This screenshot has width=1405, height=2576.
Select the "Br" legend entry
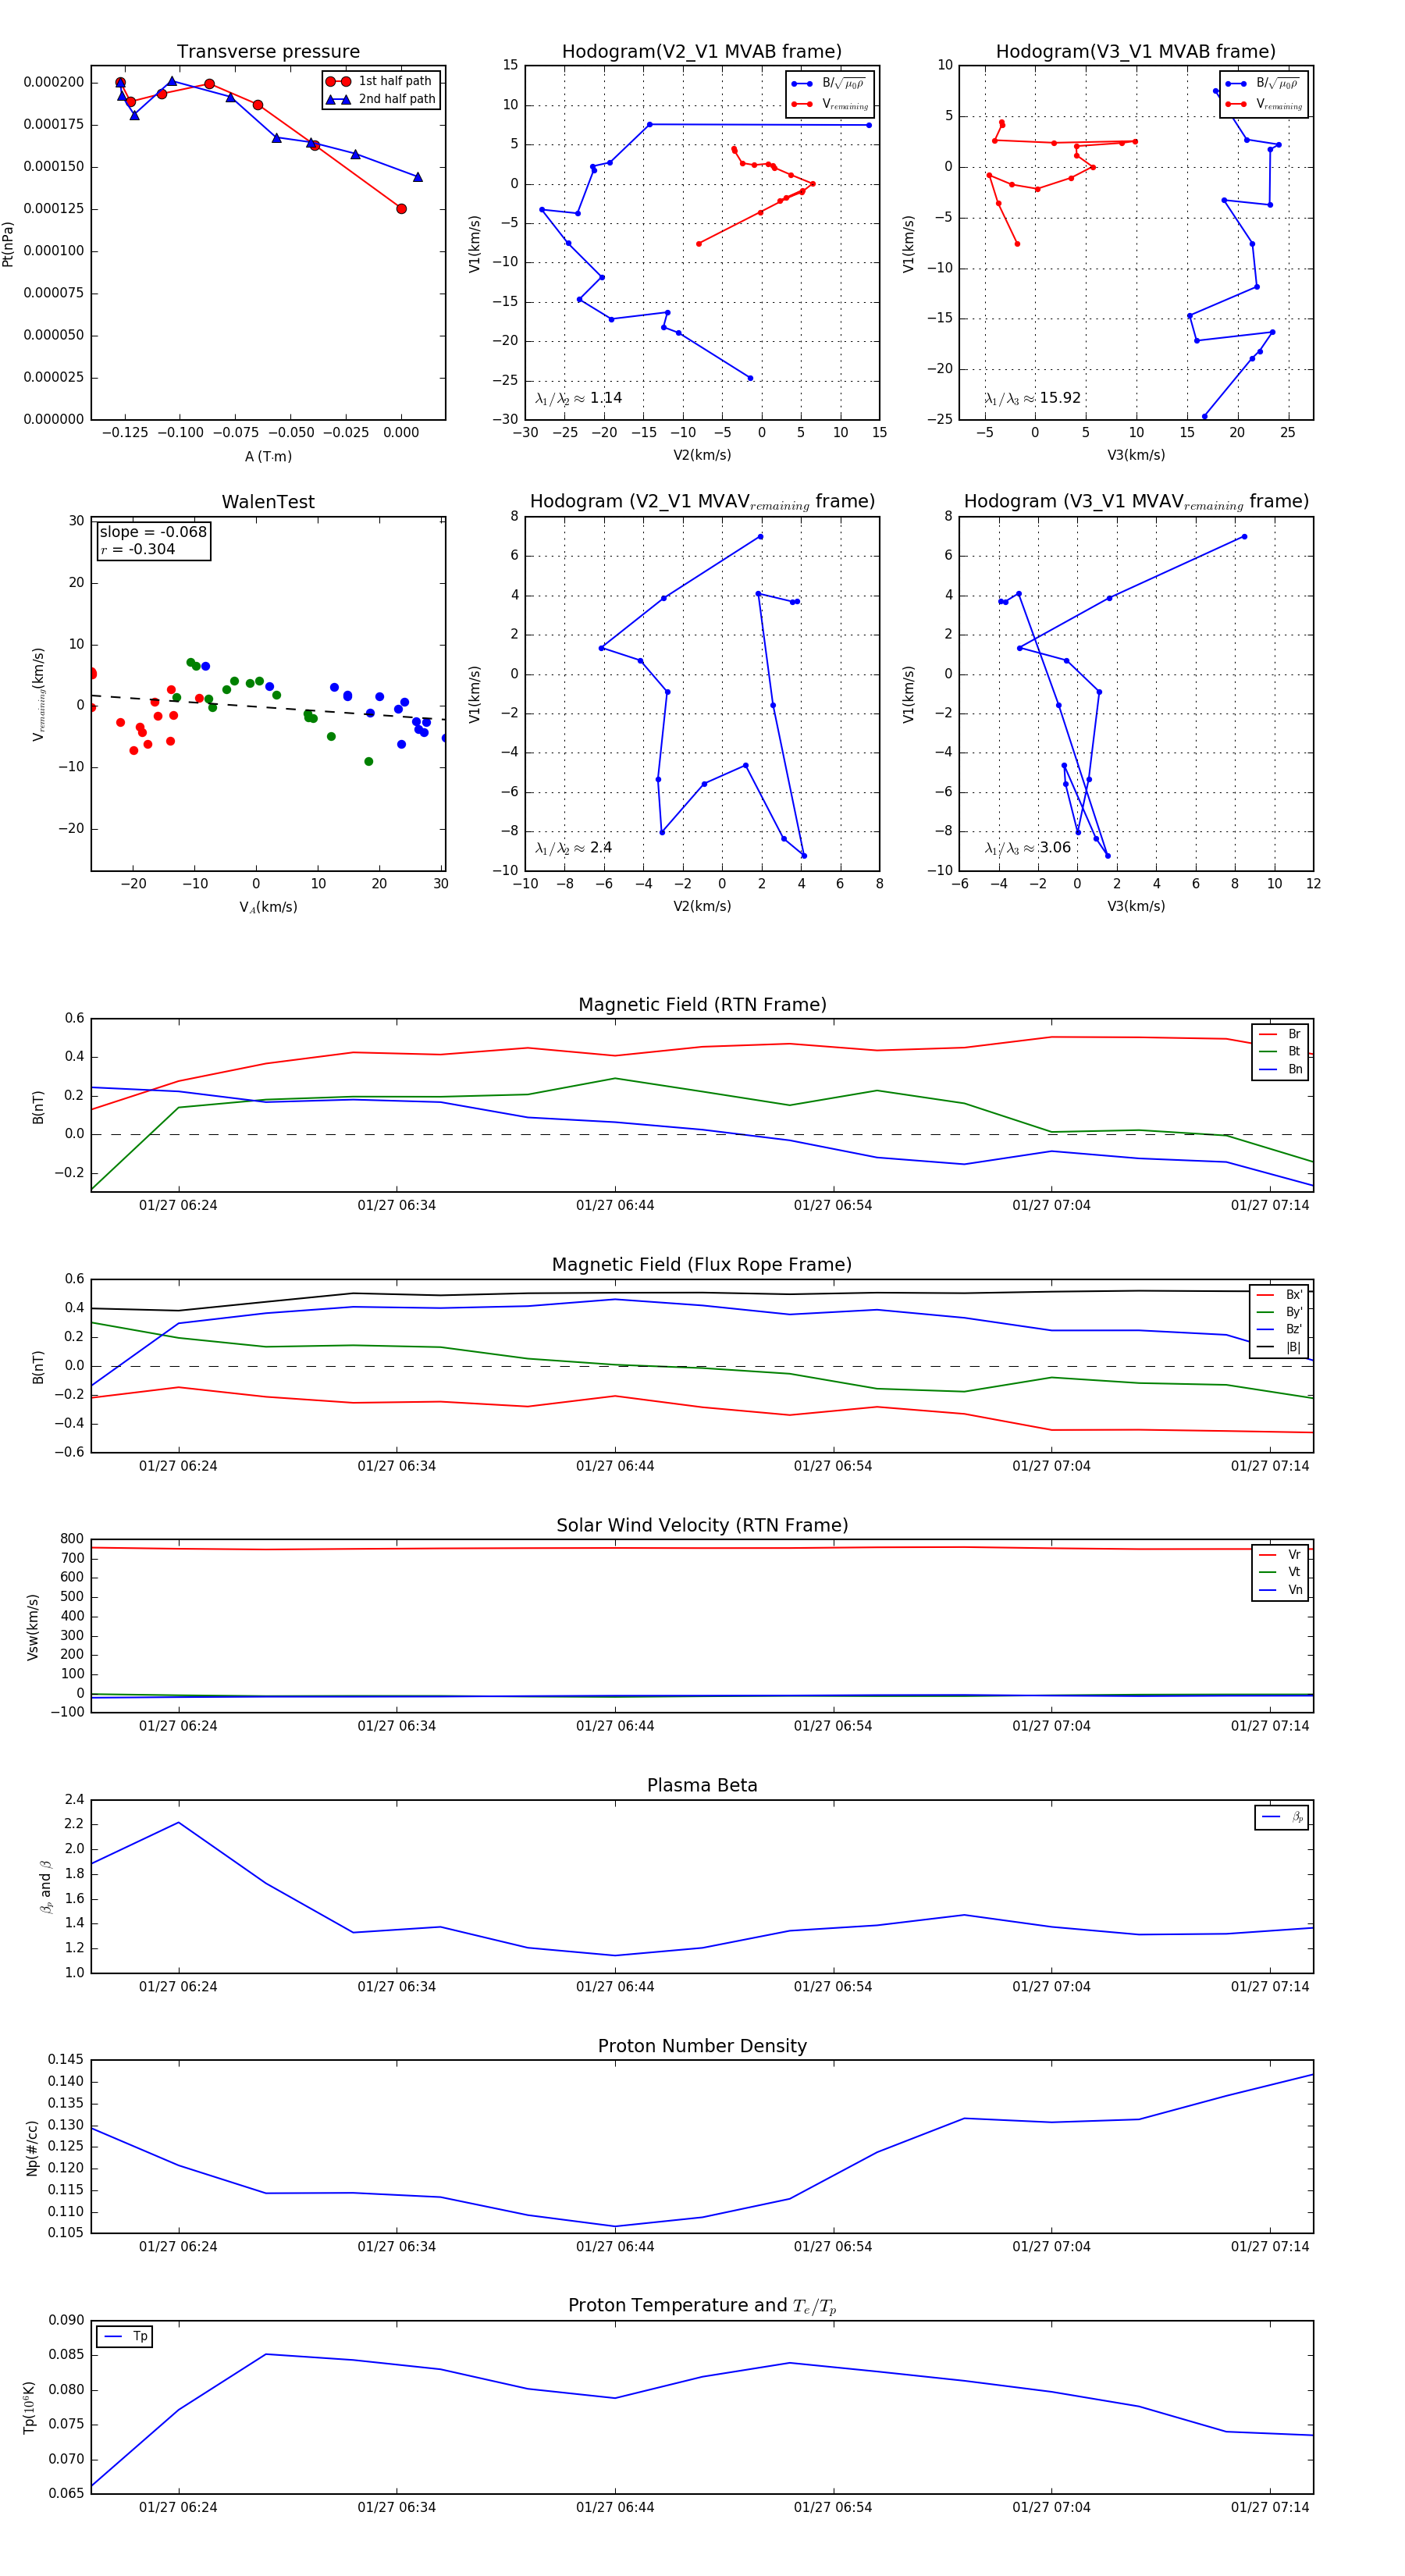click(1281, 1034)
